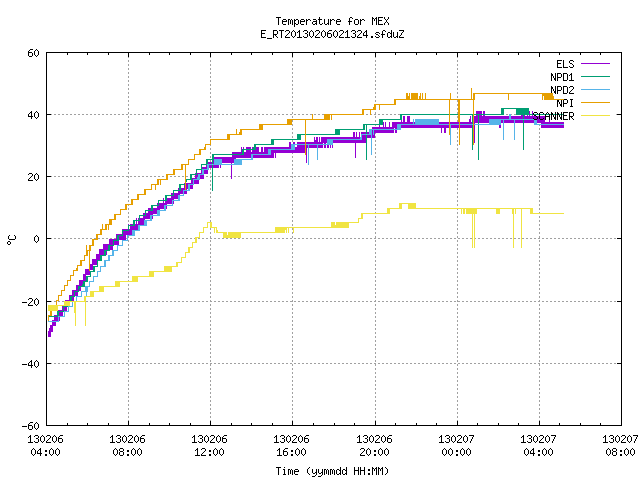Click the SCANNER legend label
Viewport: 640px width, 480px height.
pyautogui.click(x=553, y=116)
